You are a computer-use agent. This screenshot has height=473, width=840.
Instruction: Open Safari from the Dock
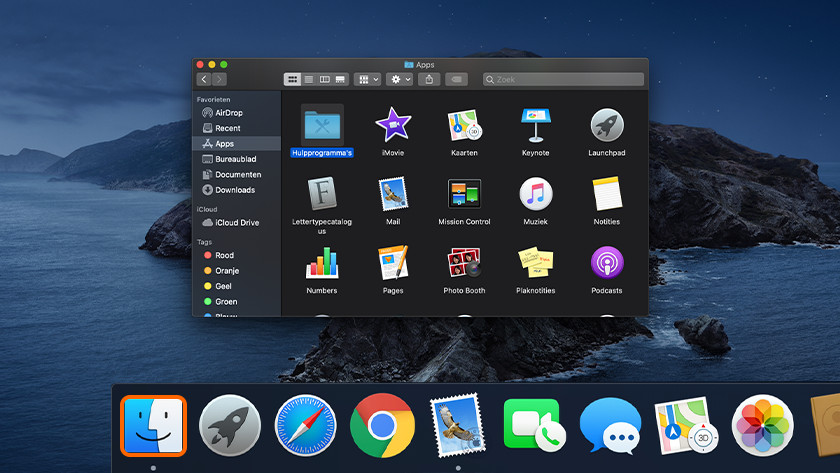tap(306, 425)
